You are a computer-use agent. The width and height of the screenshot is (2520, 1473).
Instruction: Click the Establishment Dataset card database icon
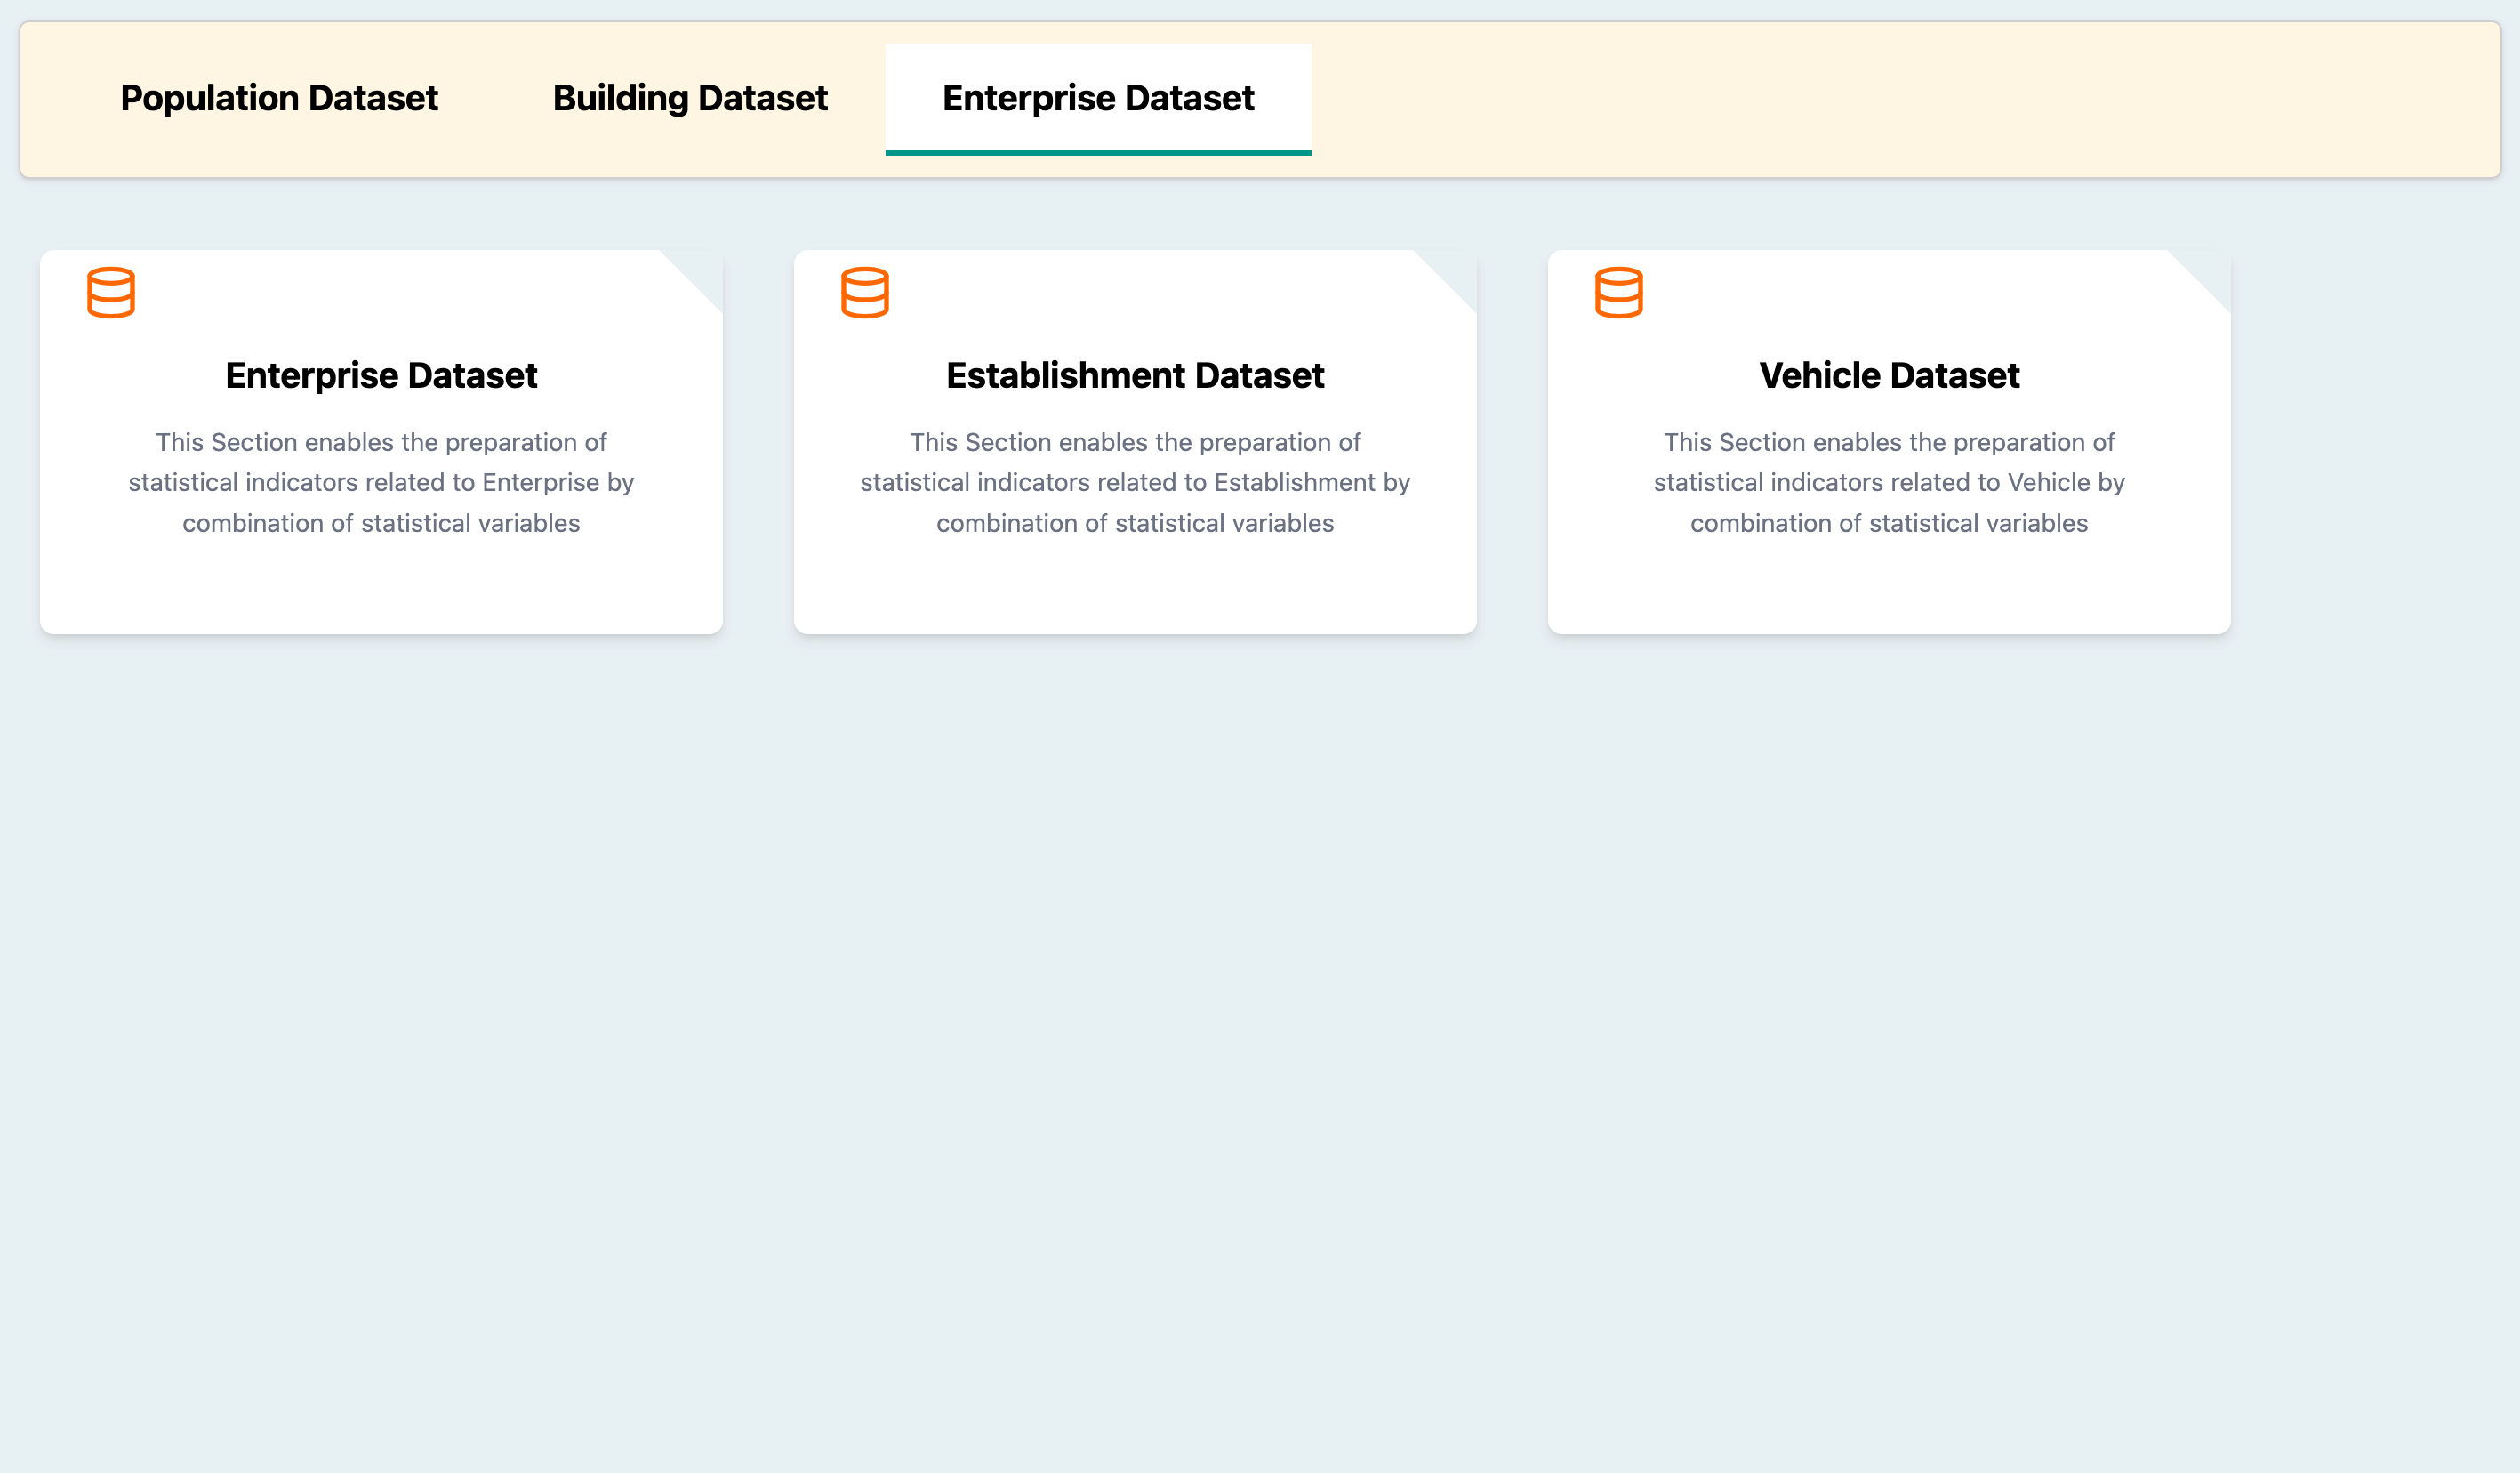point(865,292)
